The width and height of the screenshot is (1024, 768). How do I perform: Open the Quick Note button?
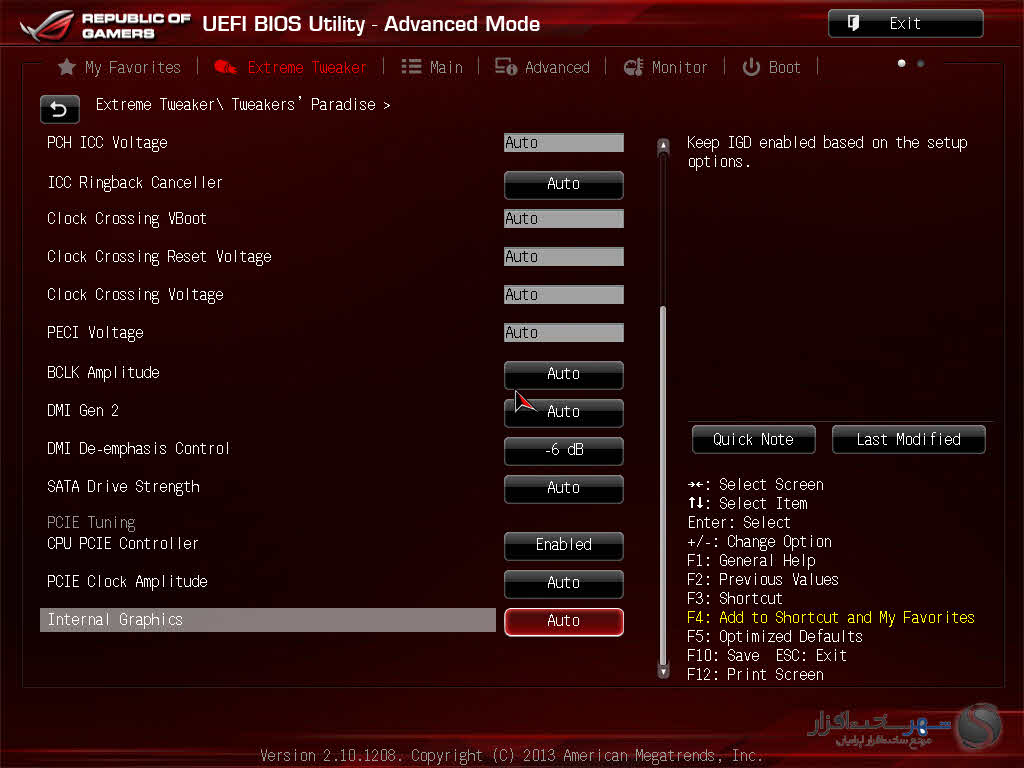(x=753, y=439)
